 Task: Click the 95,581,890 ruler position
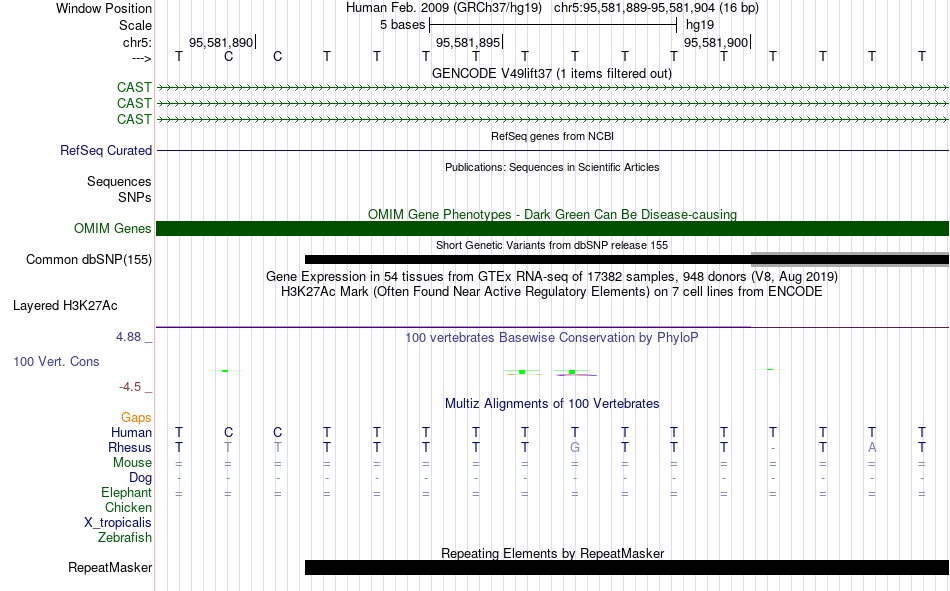click(x=221, y=42)
